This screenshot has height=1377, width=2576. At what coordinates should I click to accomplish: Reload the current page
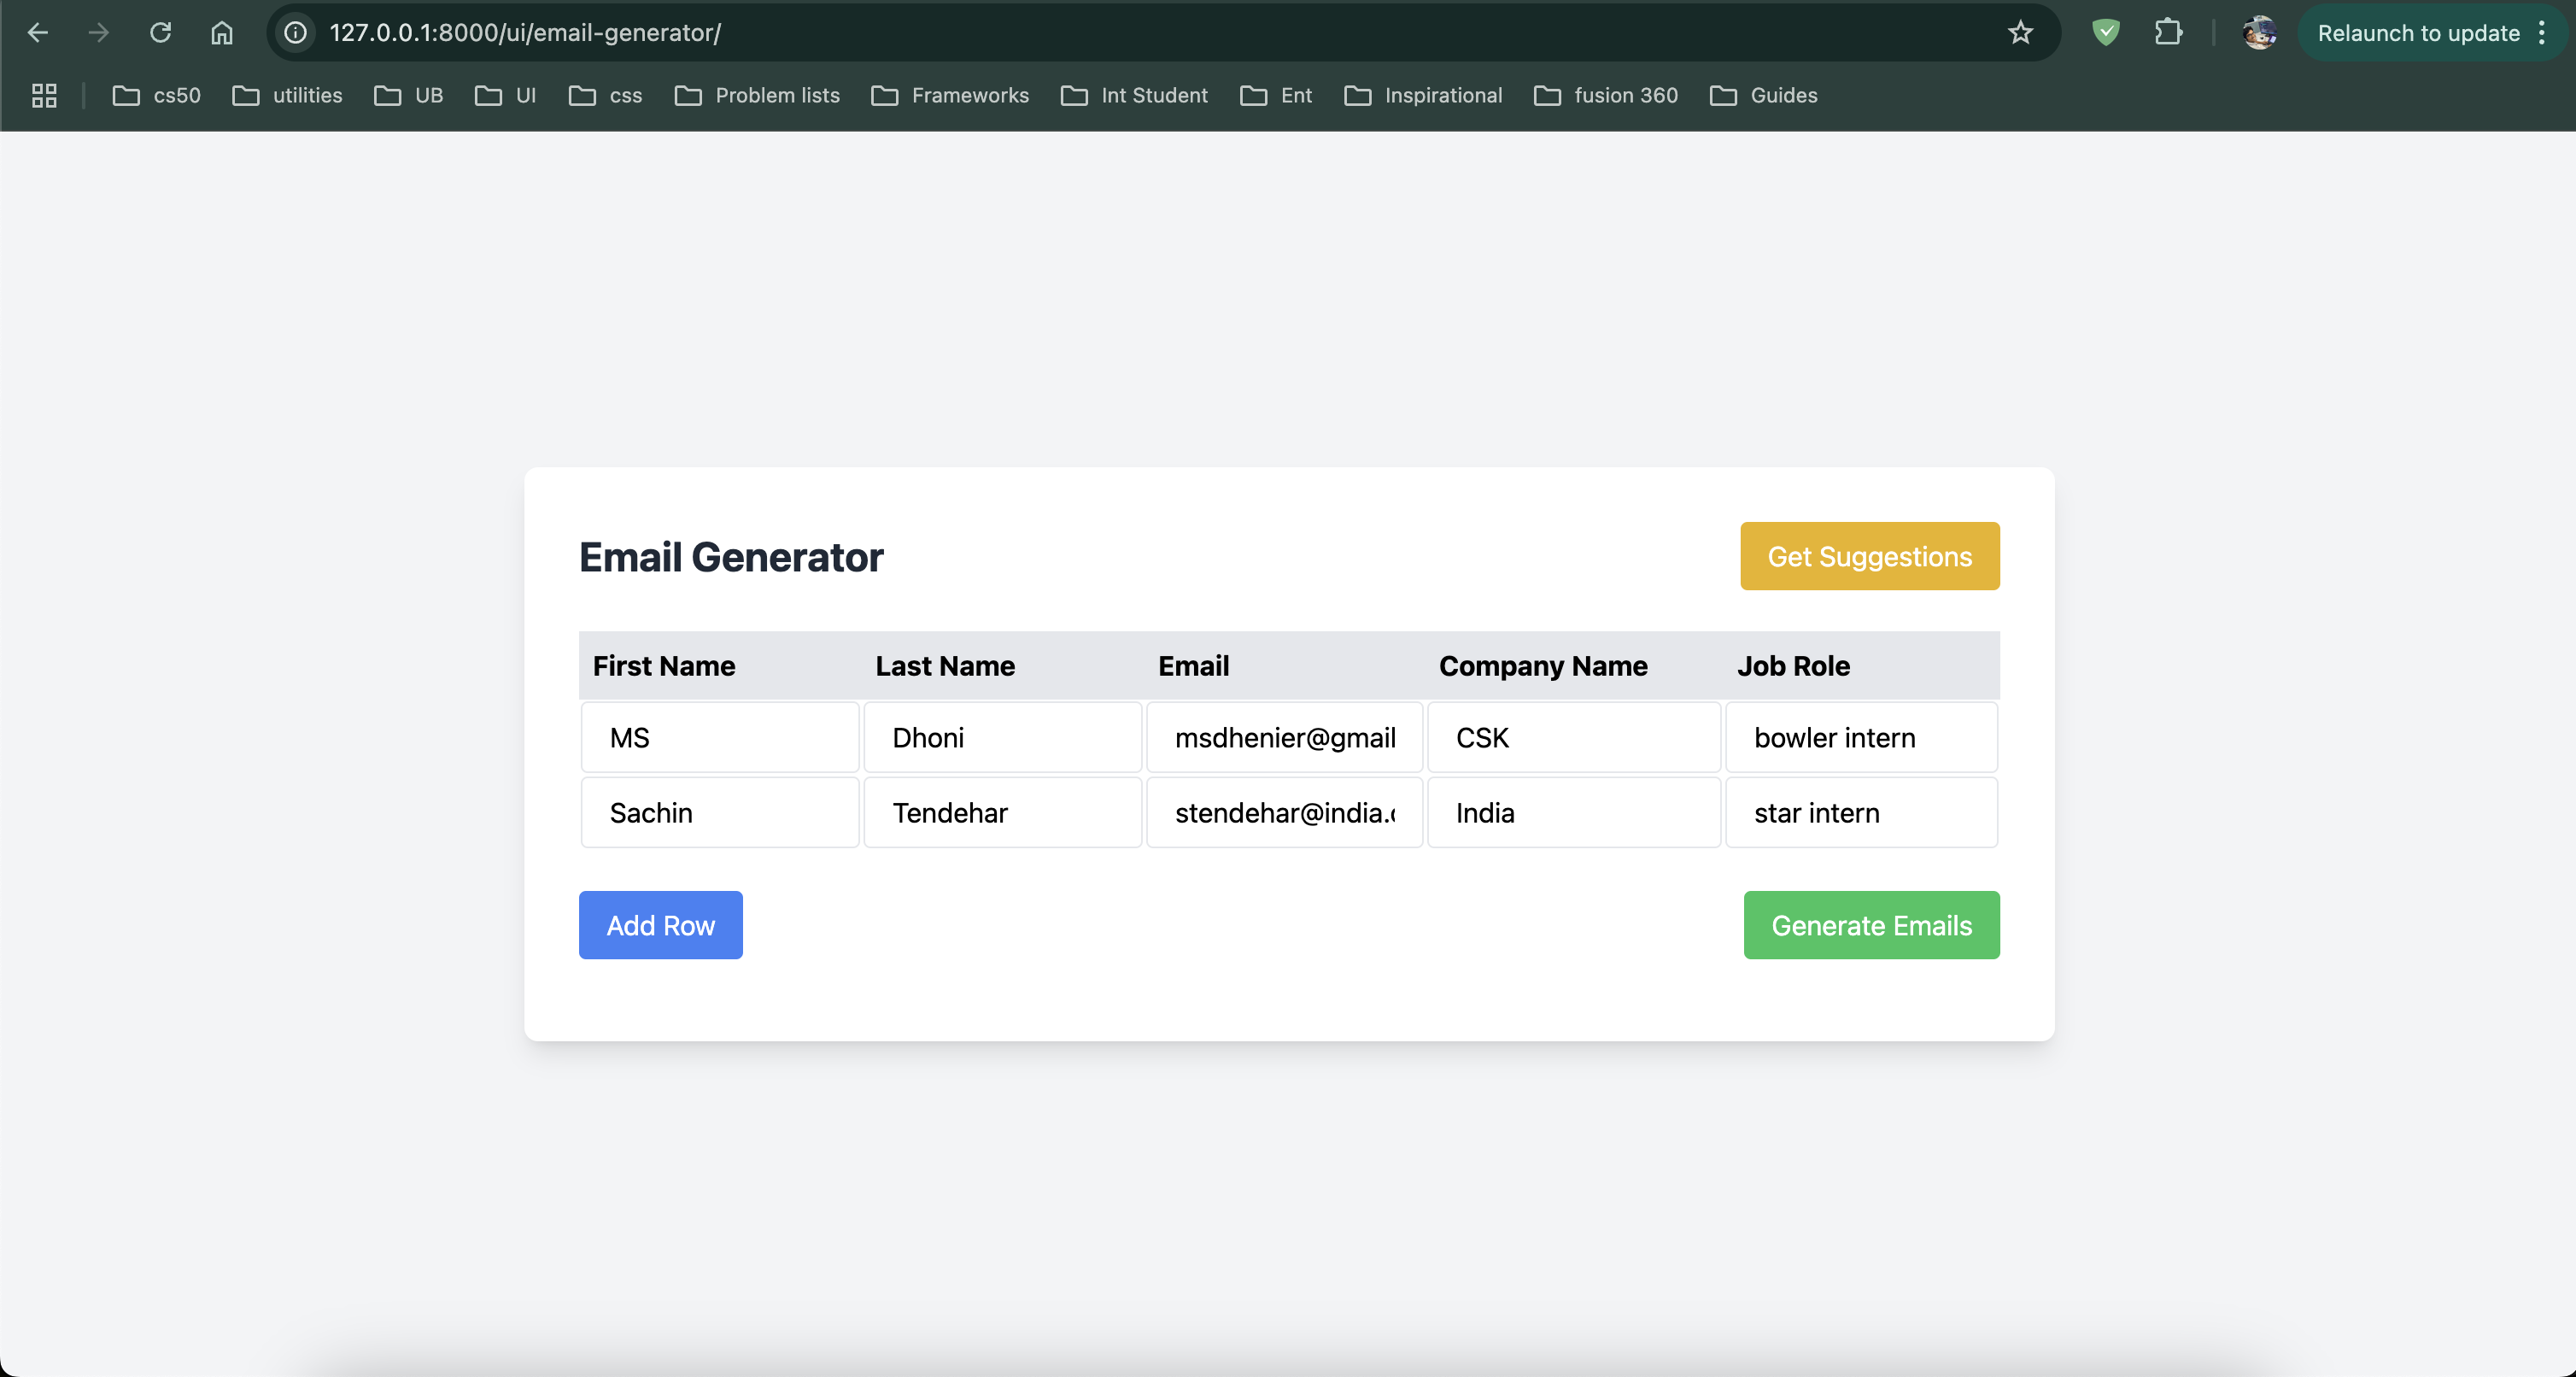point(160,33)
